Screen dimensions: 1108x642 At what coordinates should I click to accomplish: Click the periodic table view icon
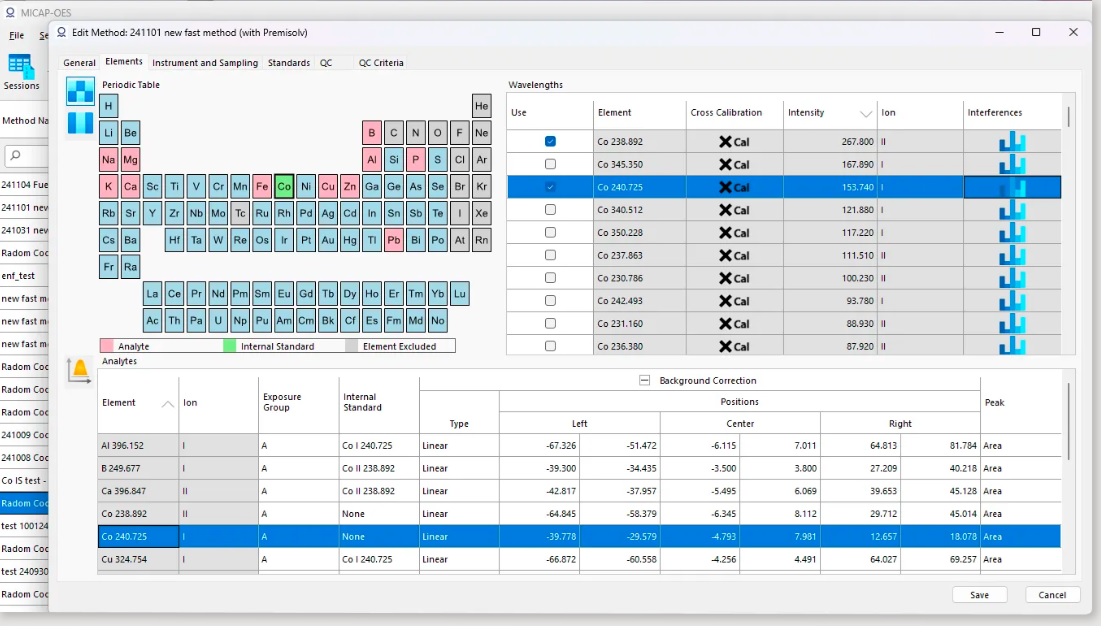pos(80,91)
